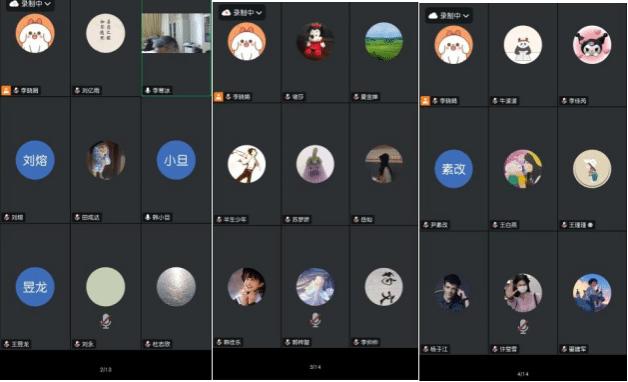Image resolution: width=628 pixels, height=382 pixels.
Task: Click the 4/14 page indicator
Action: click(x=523, y=374)
